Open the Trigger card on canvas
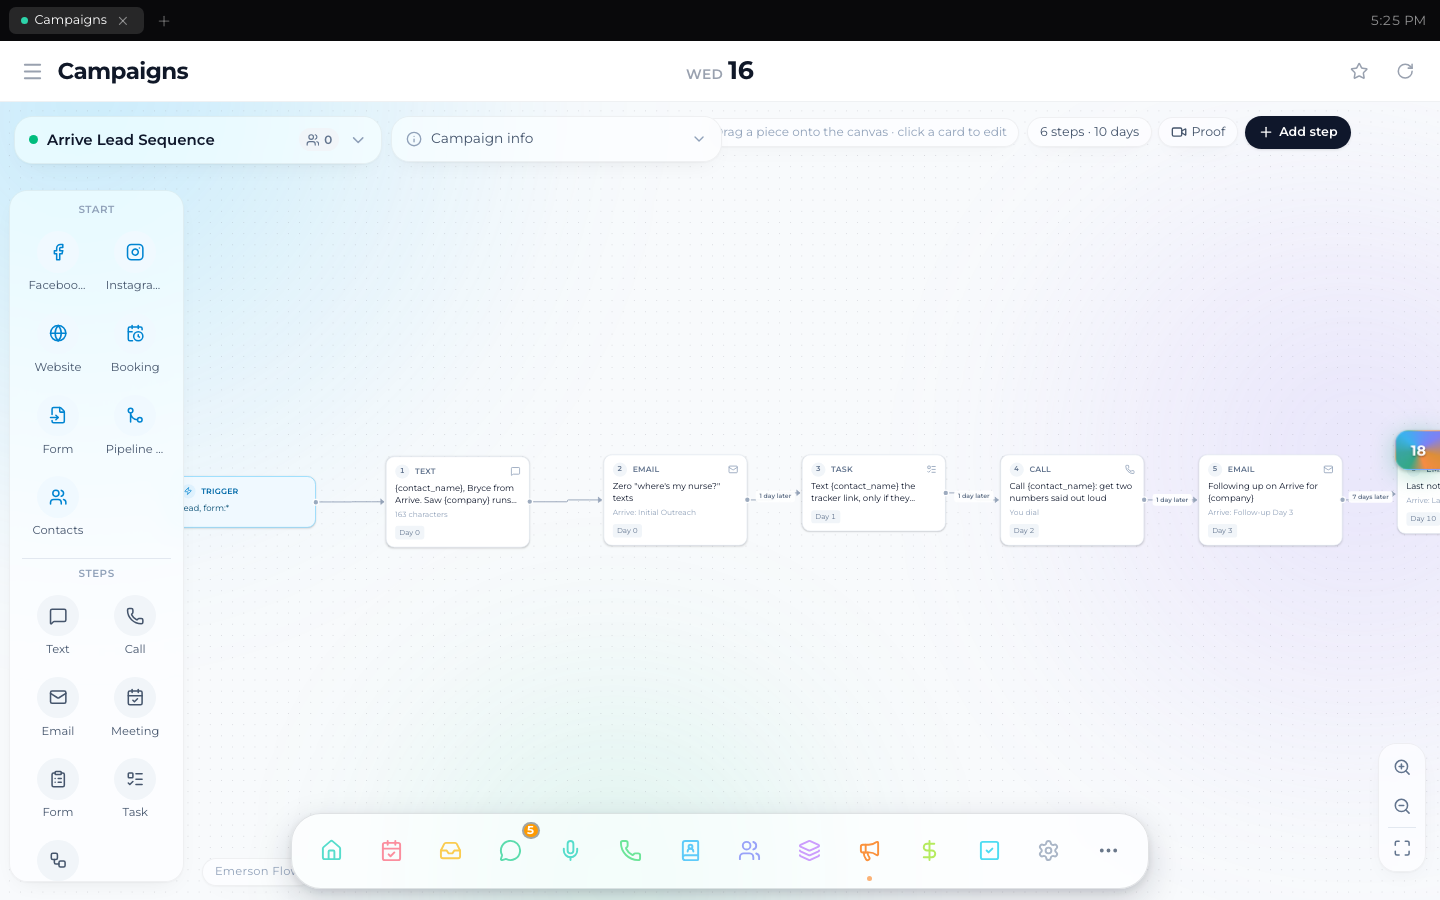This screenshot has height=900, width=1440. (248, 501)
